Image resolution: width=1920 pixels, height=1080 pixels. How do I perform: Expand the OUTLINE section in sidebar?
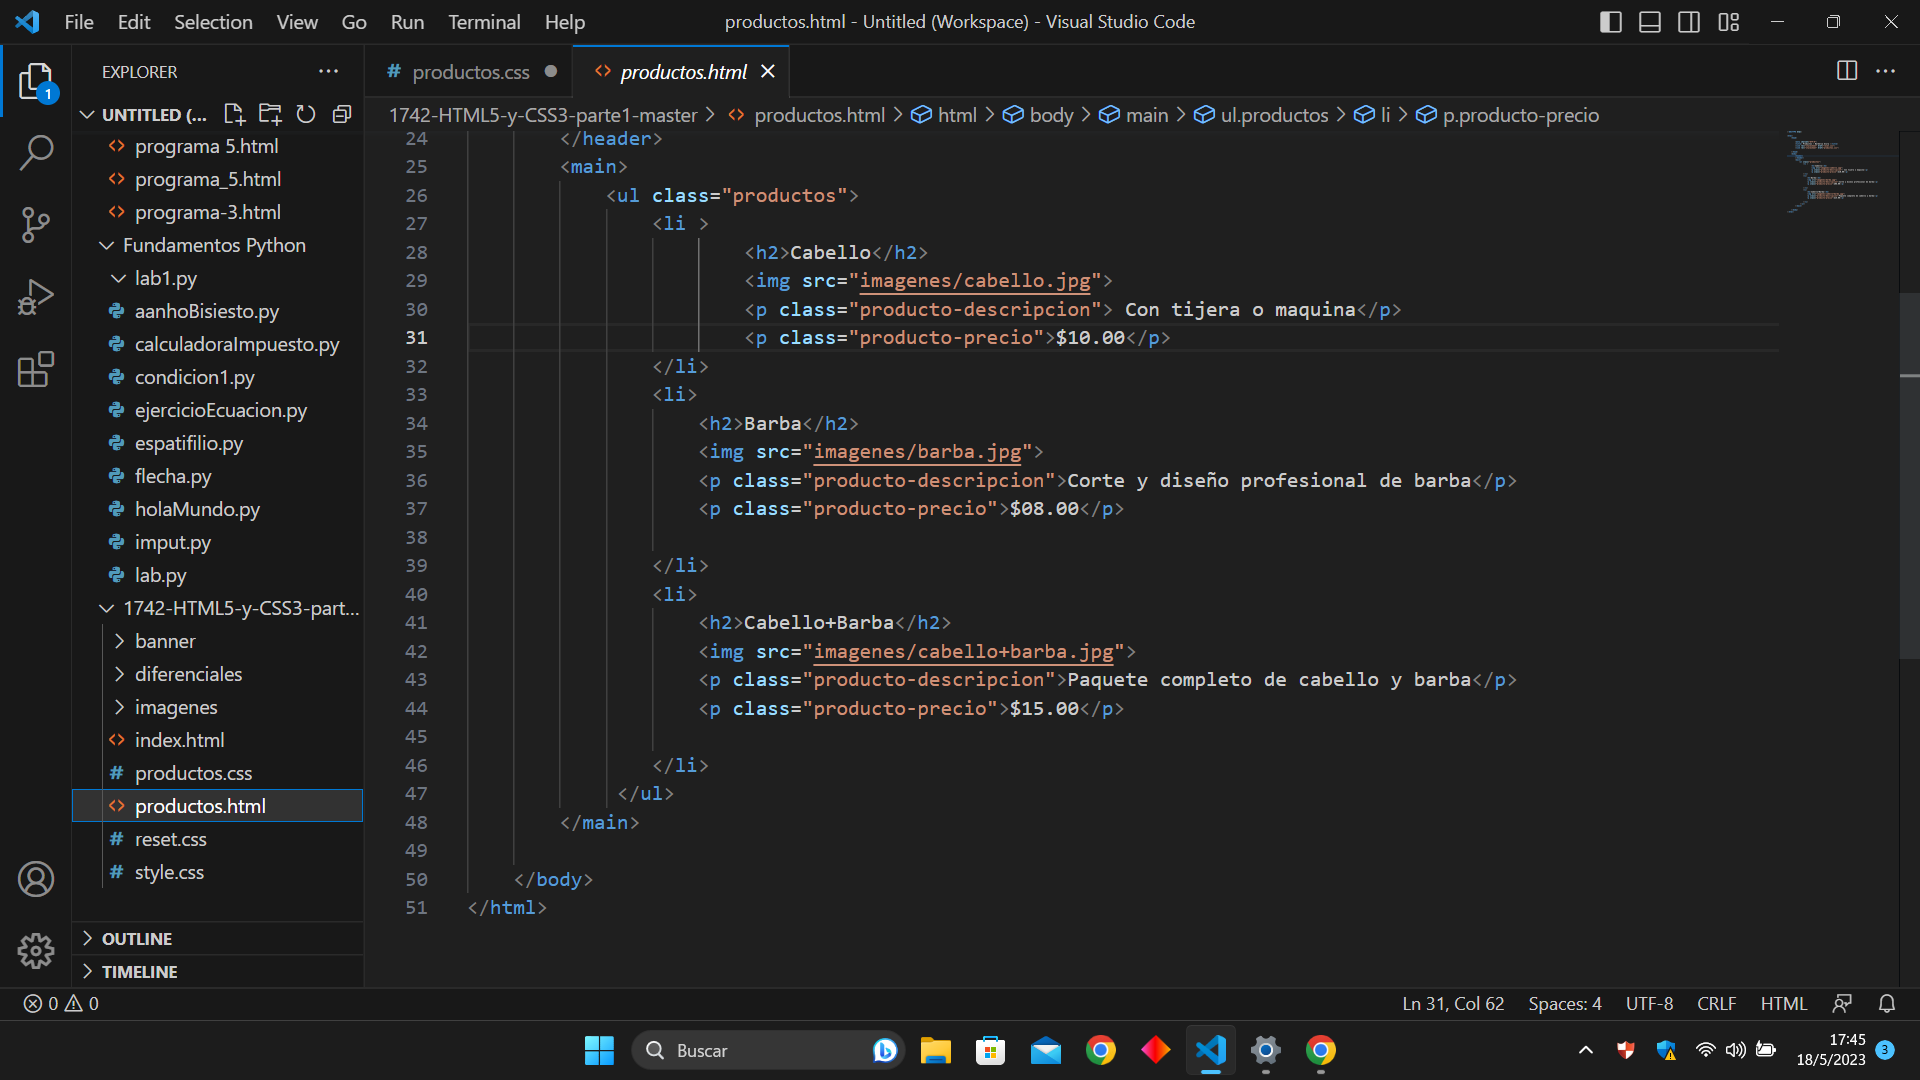[x=137, y=938]
